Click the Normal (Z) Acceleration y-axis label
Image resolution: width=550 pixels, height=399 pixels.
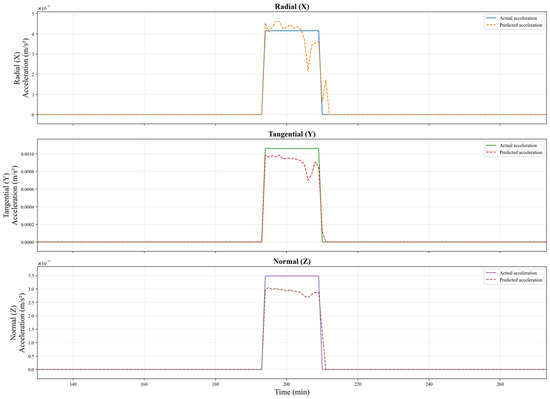point(18,322)
